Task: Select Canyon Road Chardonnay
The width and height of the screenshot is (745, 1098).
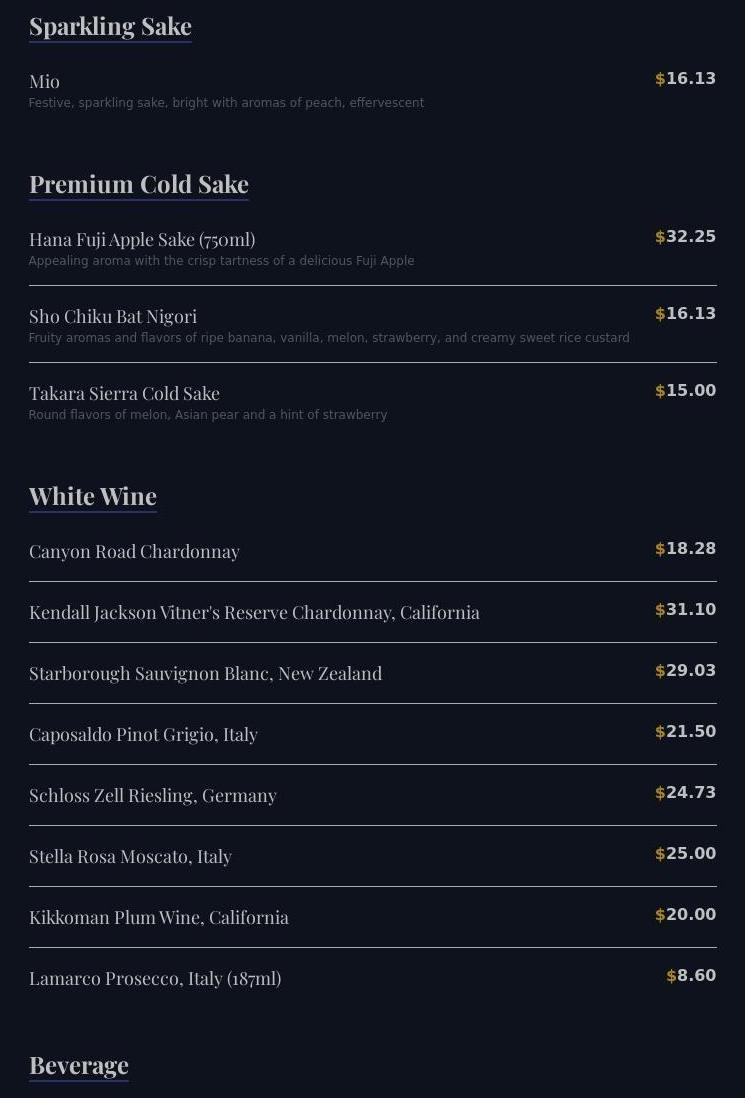Action: pos(372,551)
